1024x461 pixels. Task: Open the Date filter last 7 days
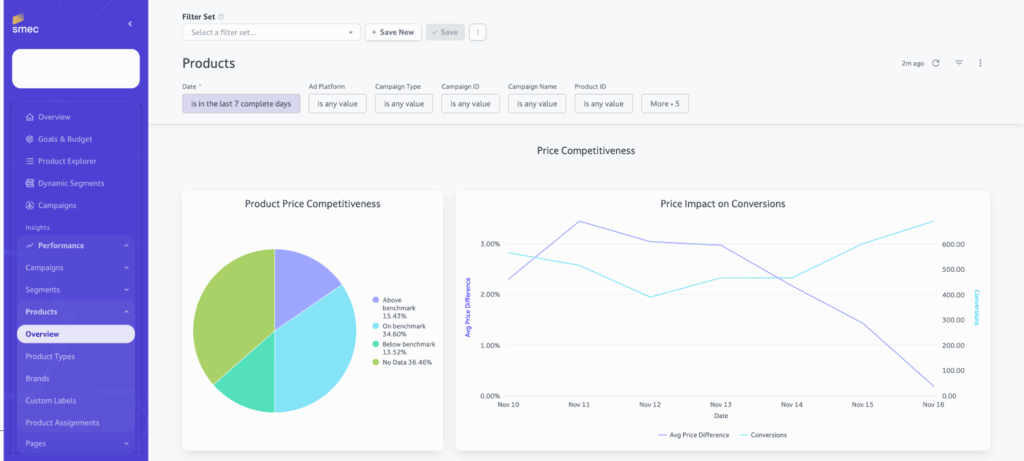pos(241,103)
